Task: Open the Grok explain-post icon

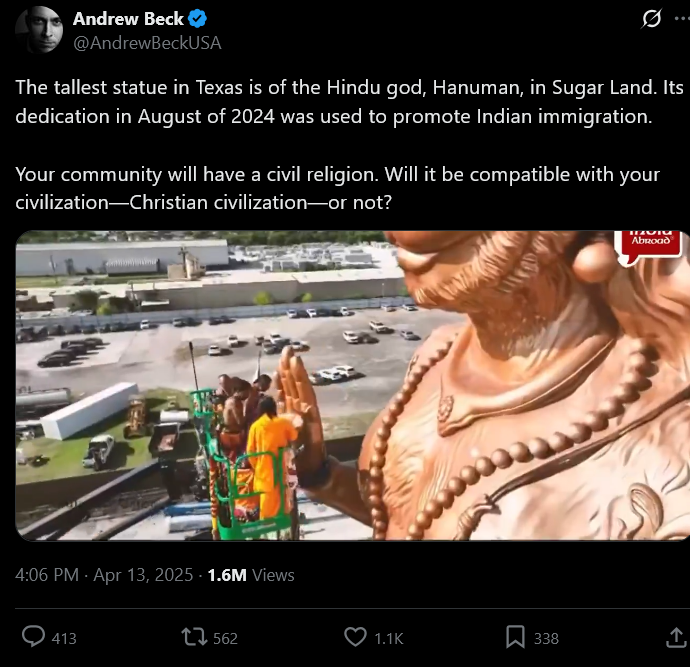Action: coord(651,19)
